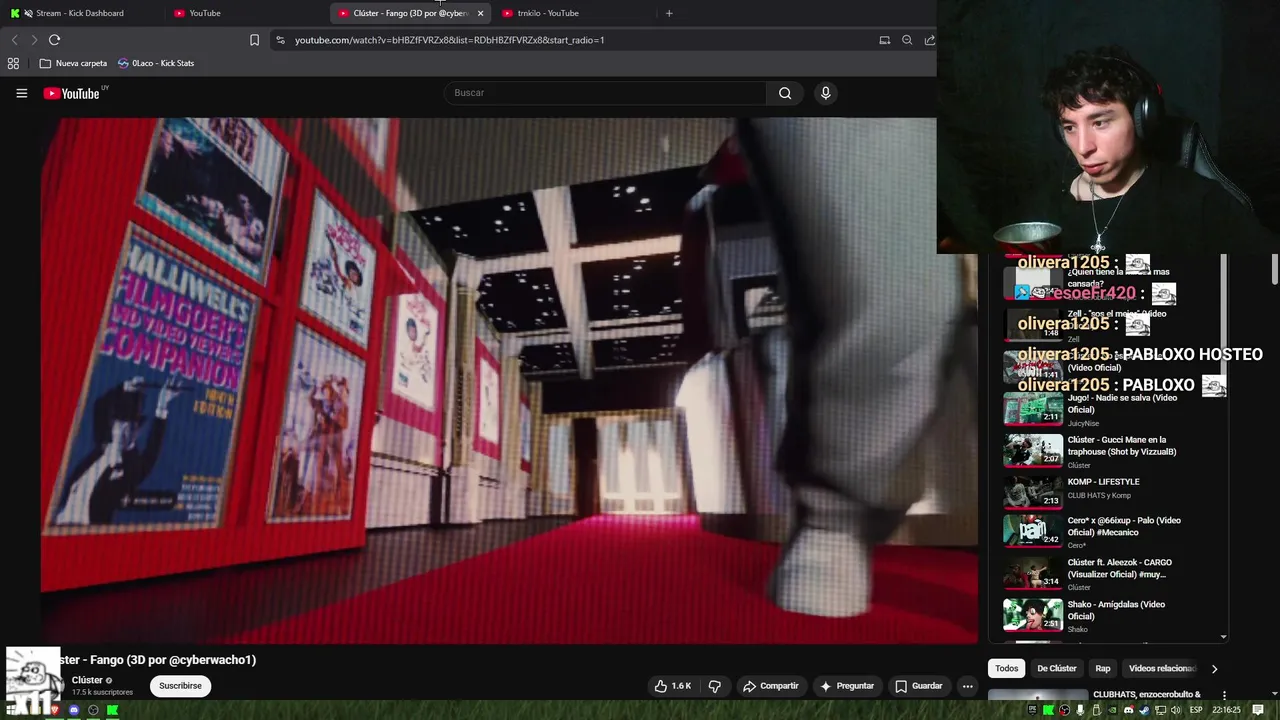Image resolution: width=1280 pixels, height=720 pixels.
Task: Select the Todos filter chip
Action: tap(1007, 668)
